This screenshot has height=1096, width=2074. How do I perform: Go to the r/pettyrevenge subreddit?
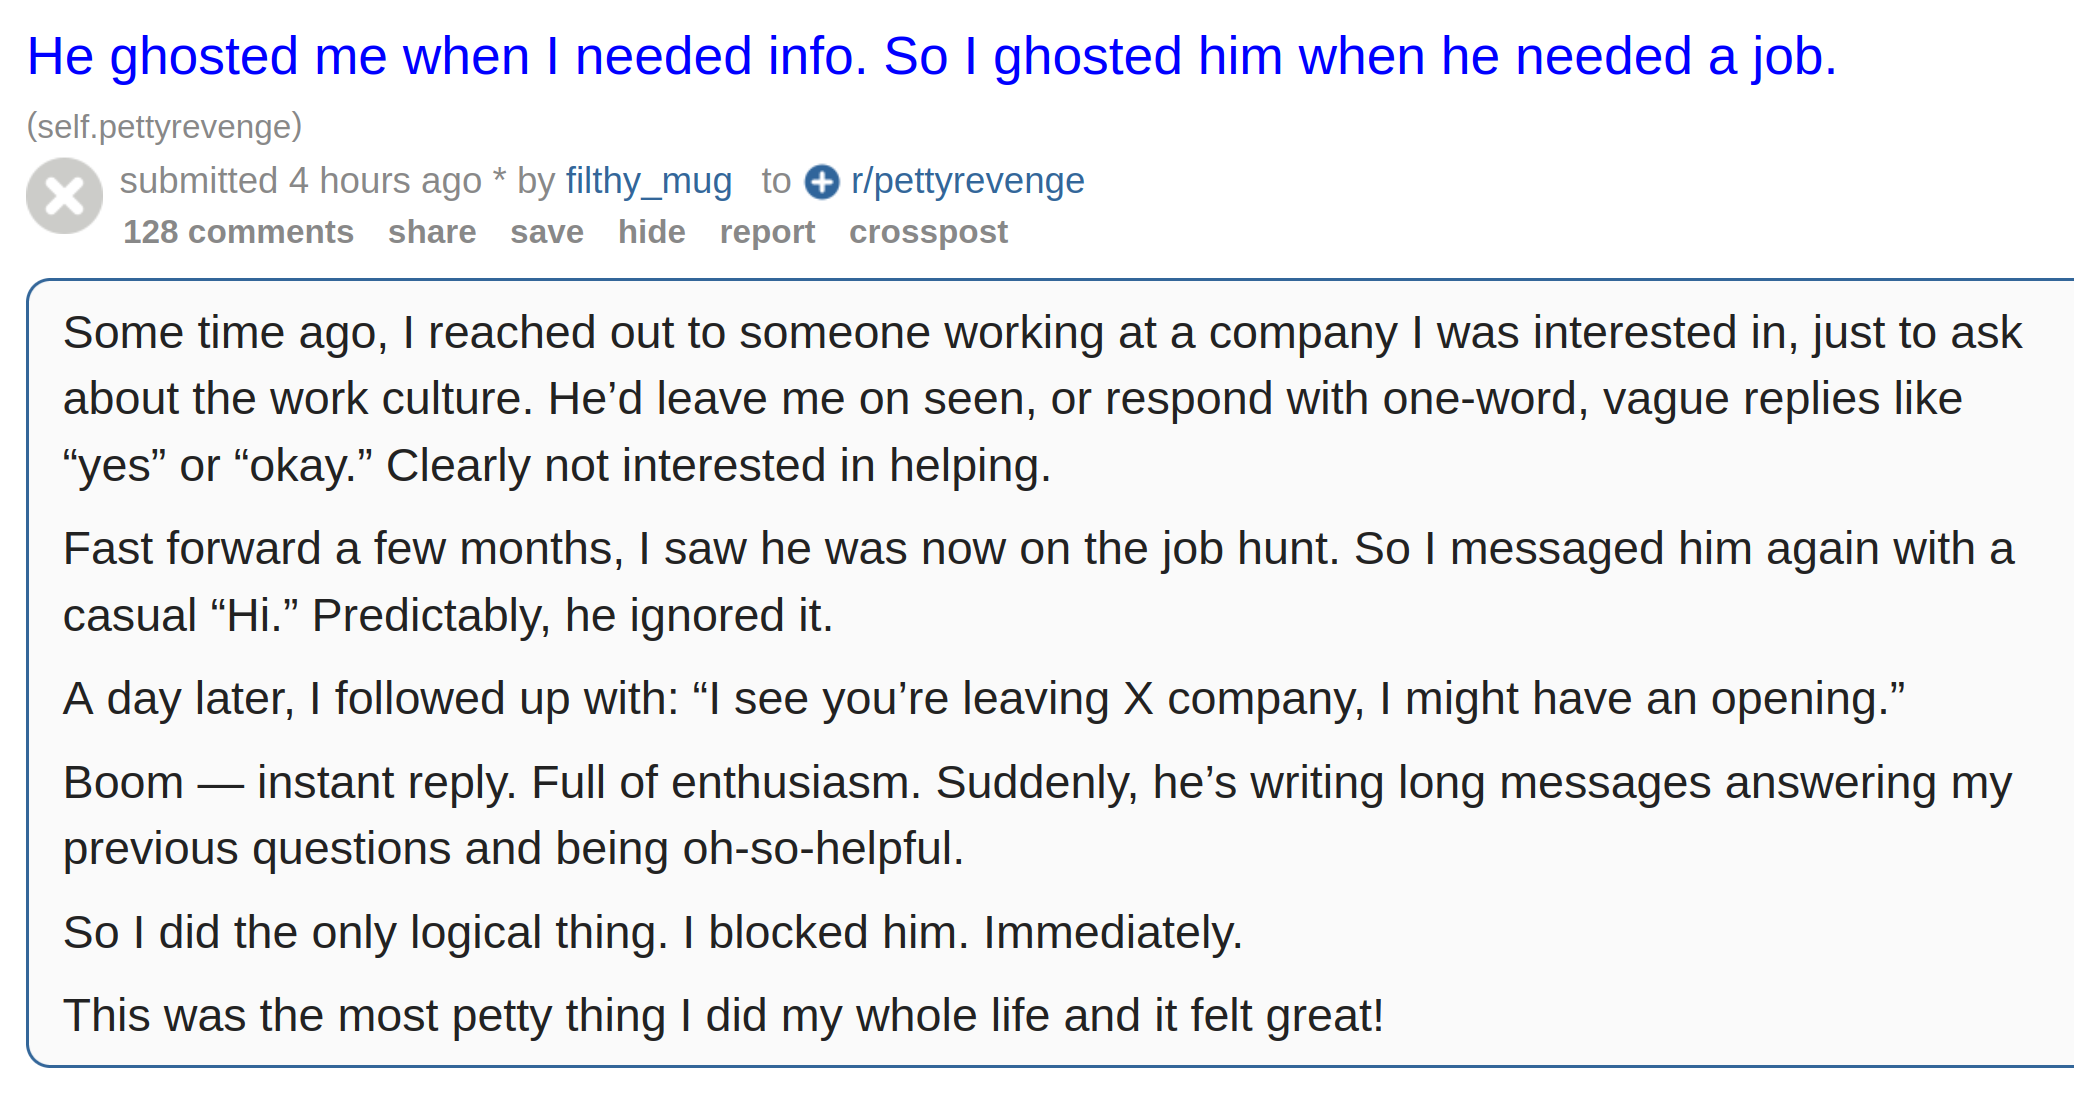pos(967,181)
